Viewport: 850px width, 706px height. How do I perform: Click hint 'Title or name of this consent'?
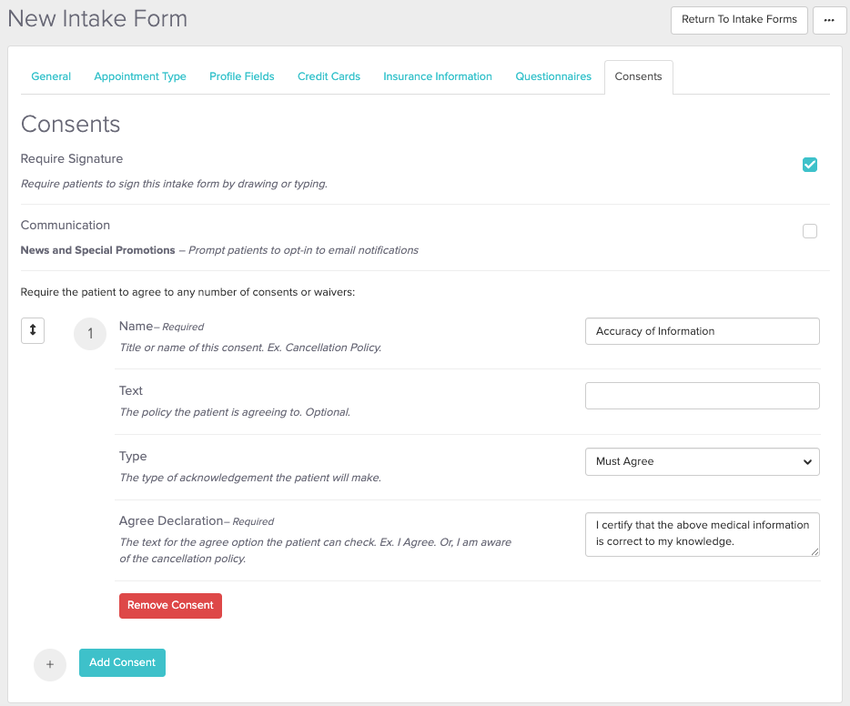(x=250, y=347)
